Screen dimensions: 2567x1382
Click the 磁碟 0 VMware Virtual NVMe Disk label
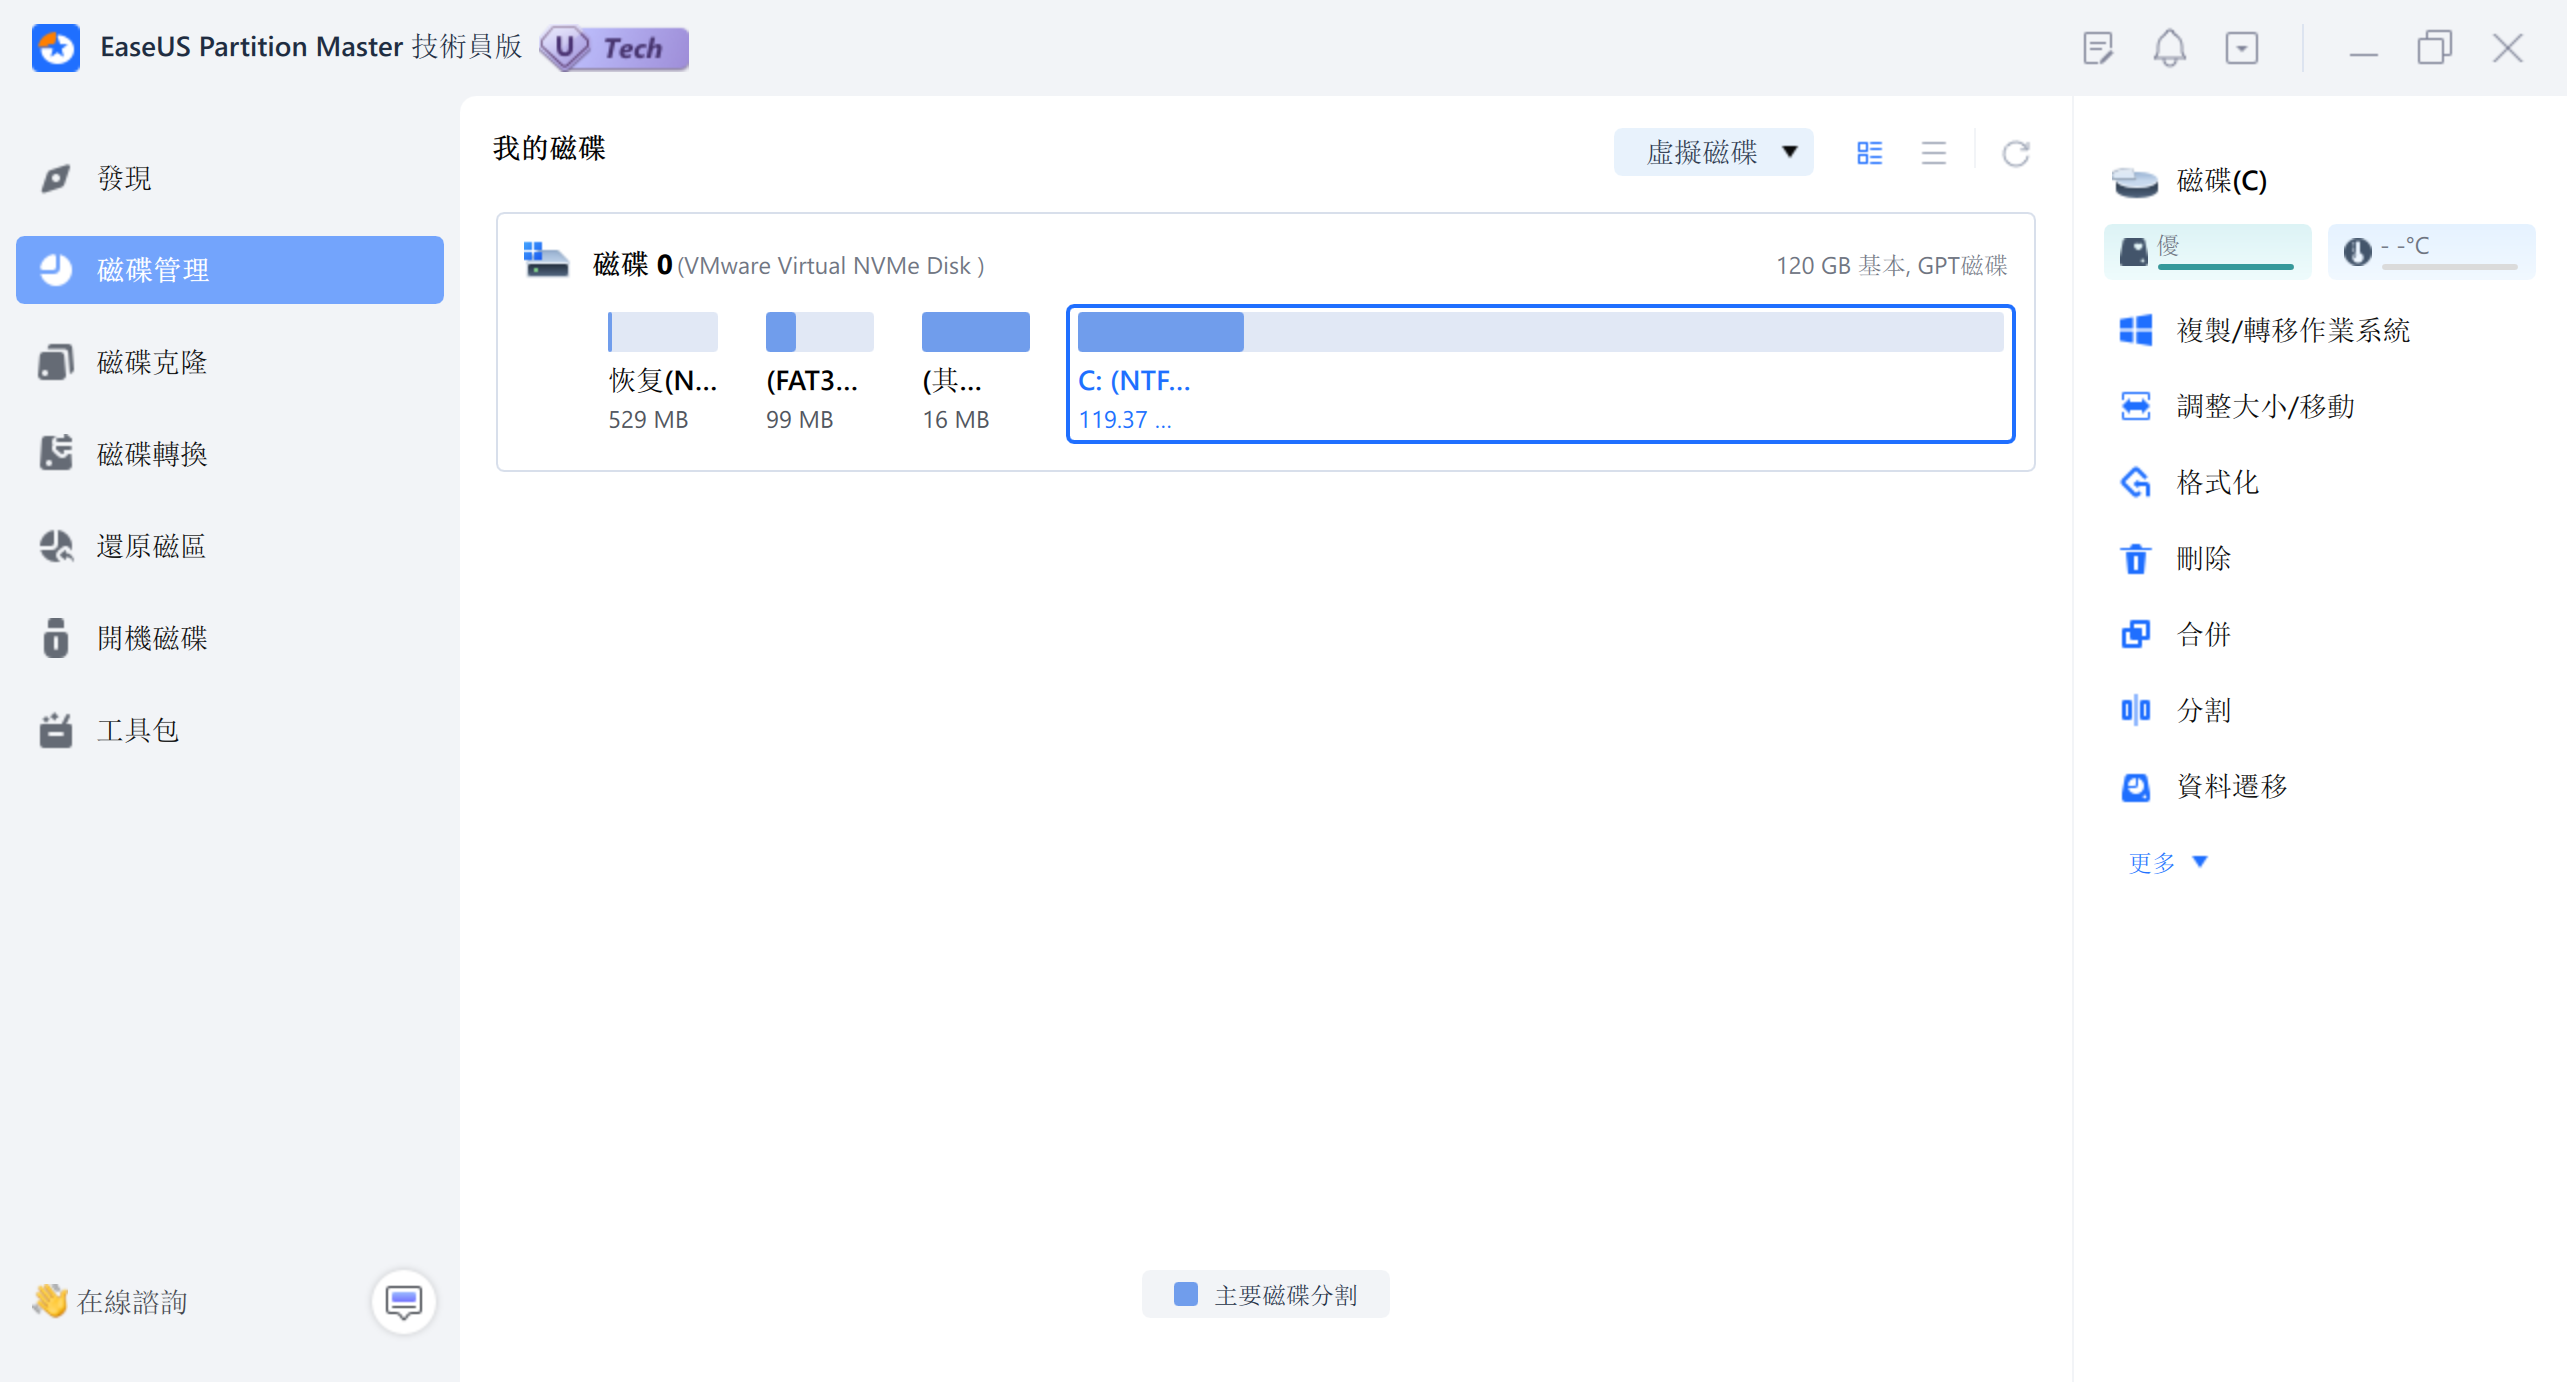tap(788, 265)
